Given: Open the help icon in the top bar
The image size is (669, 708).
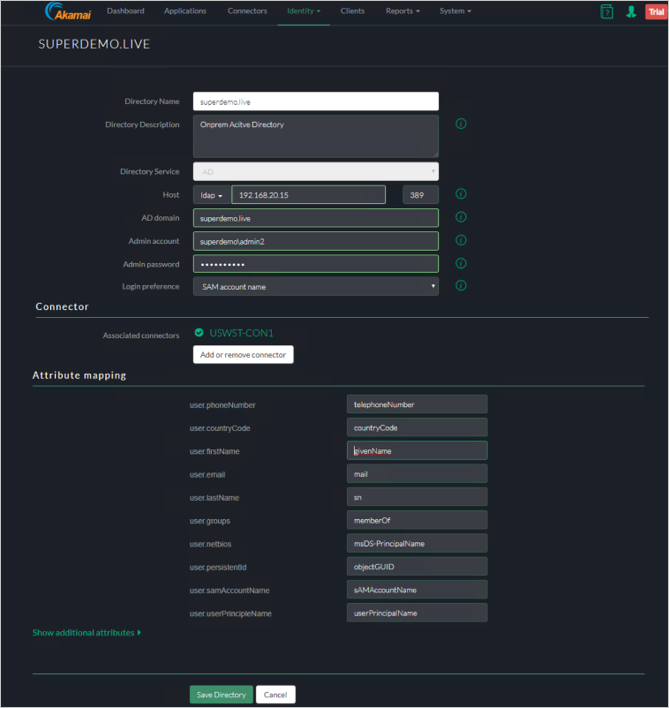Looking at the screenshot, I should click(607, 12).
